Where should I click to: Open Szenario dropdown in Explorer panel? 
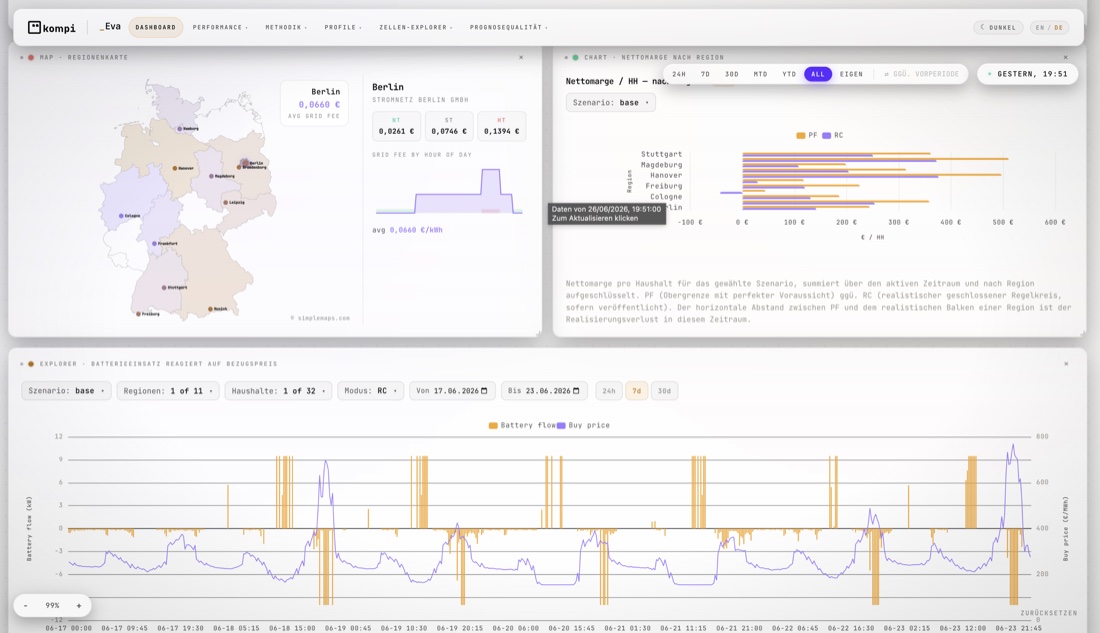66,391
